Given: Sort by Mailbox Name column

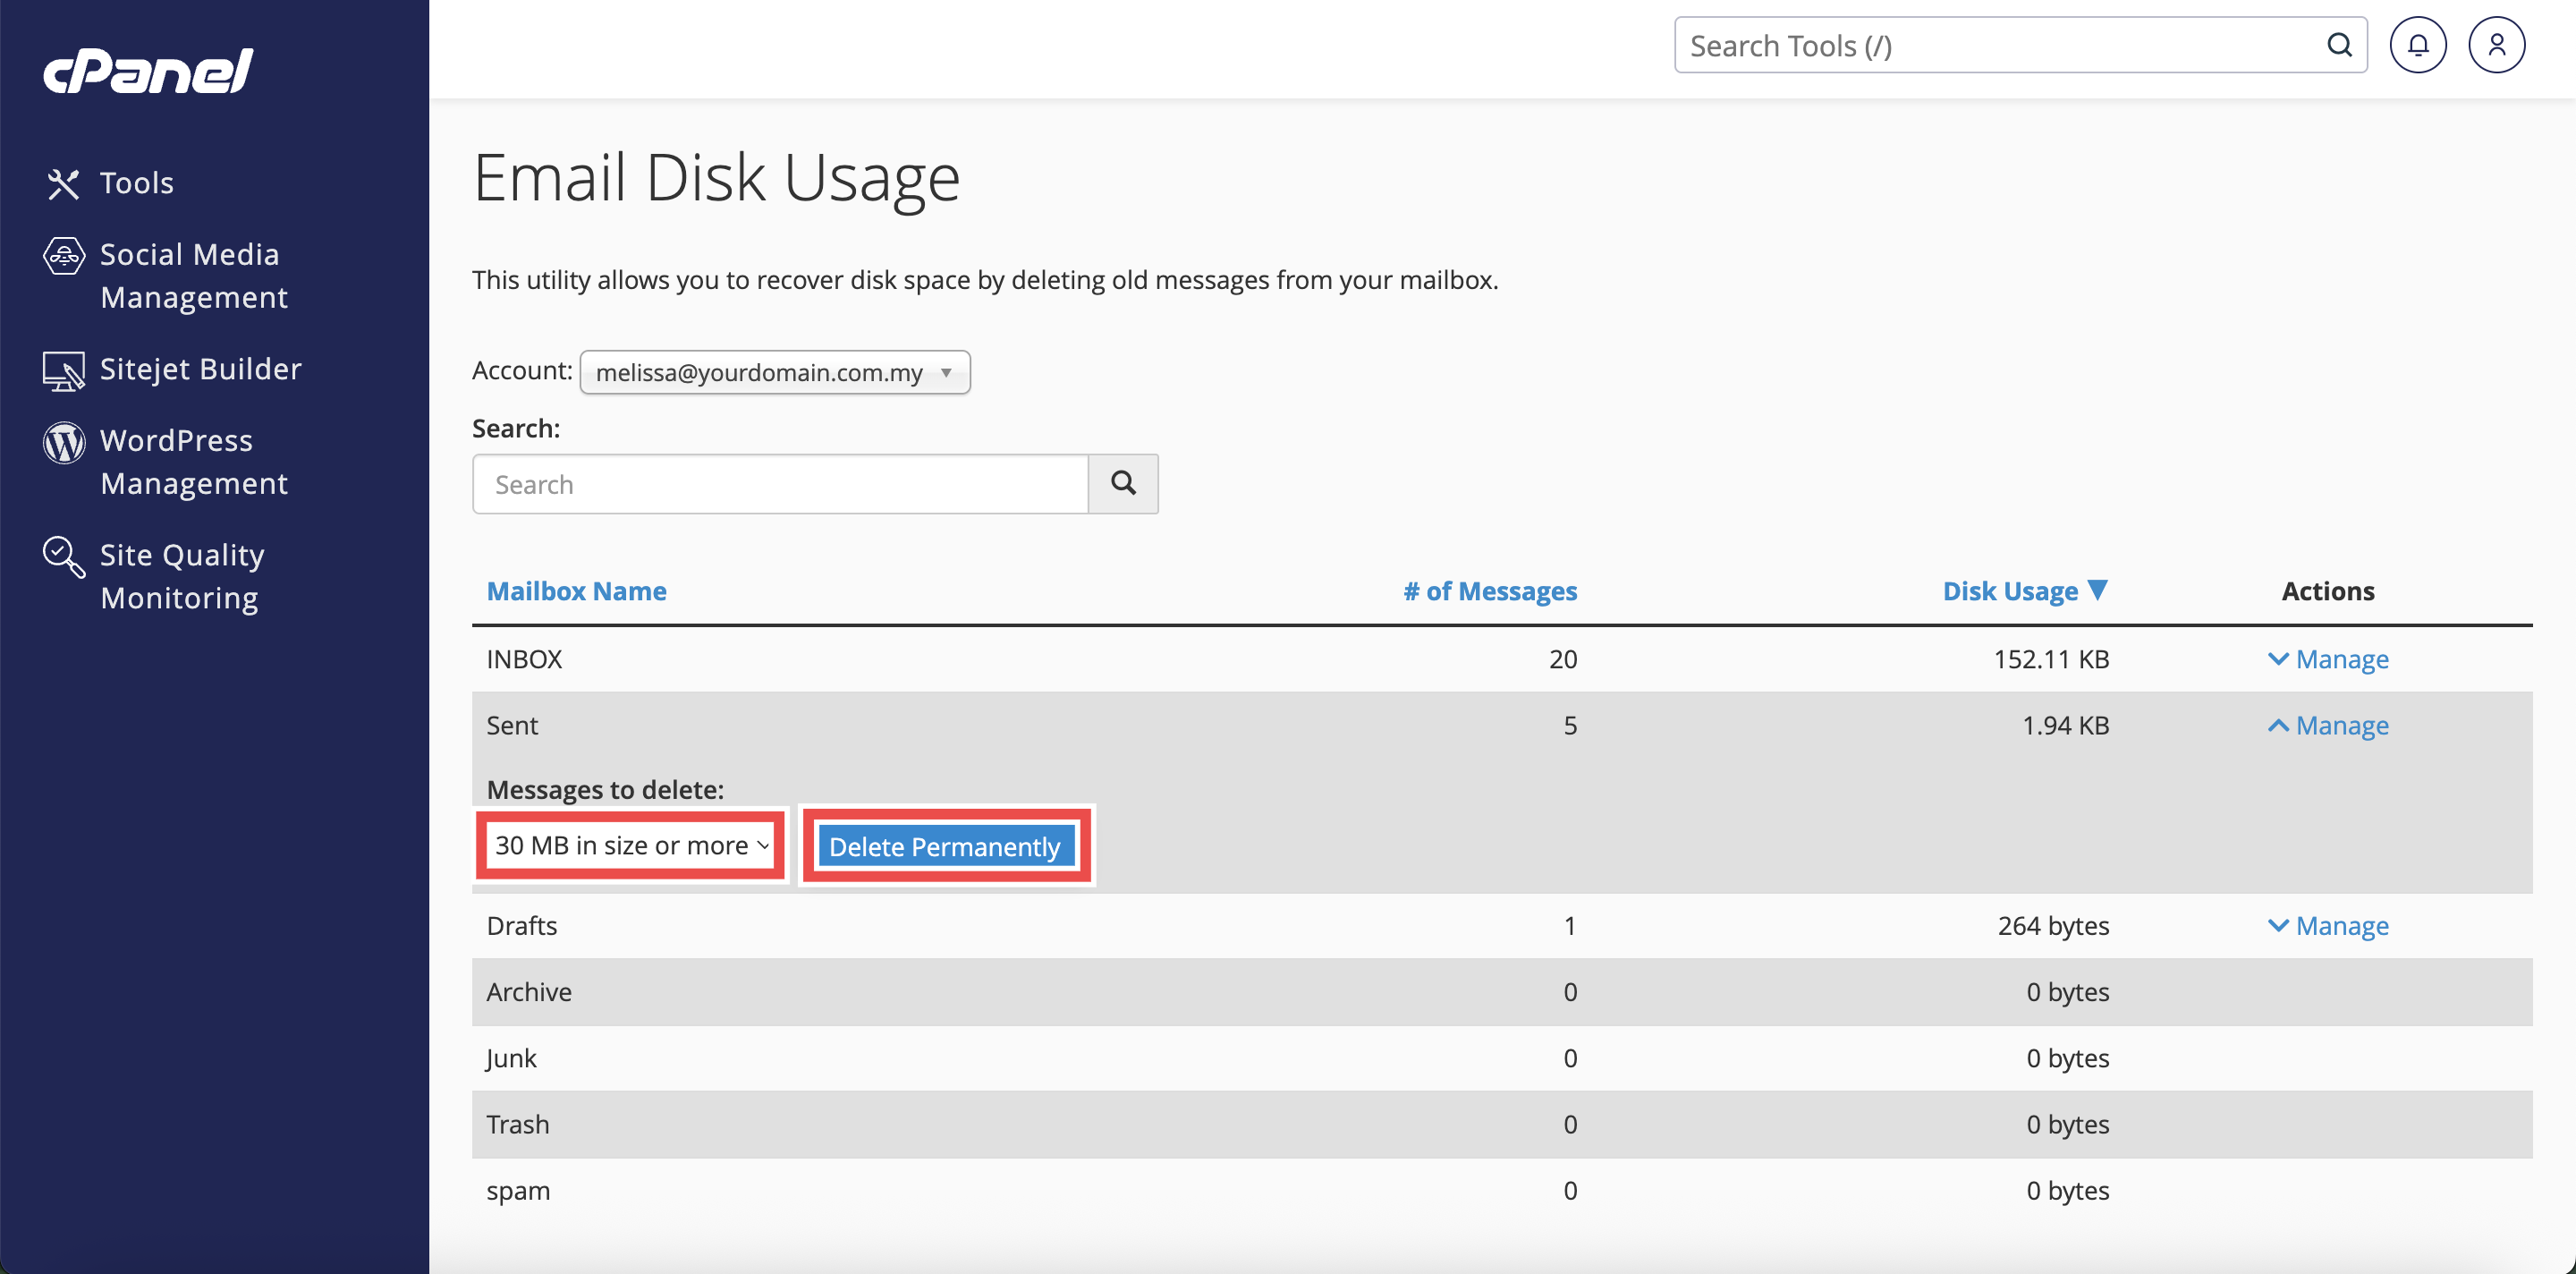Looking at the screenshot, I should click(x=576, y=591).
